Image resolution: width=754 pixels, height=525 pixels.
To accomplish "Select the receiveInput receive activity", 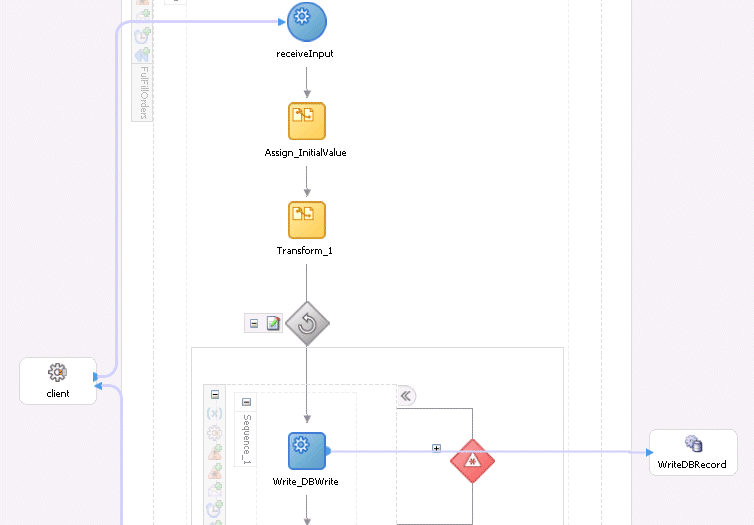I will [307, 22].
